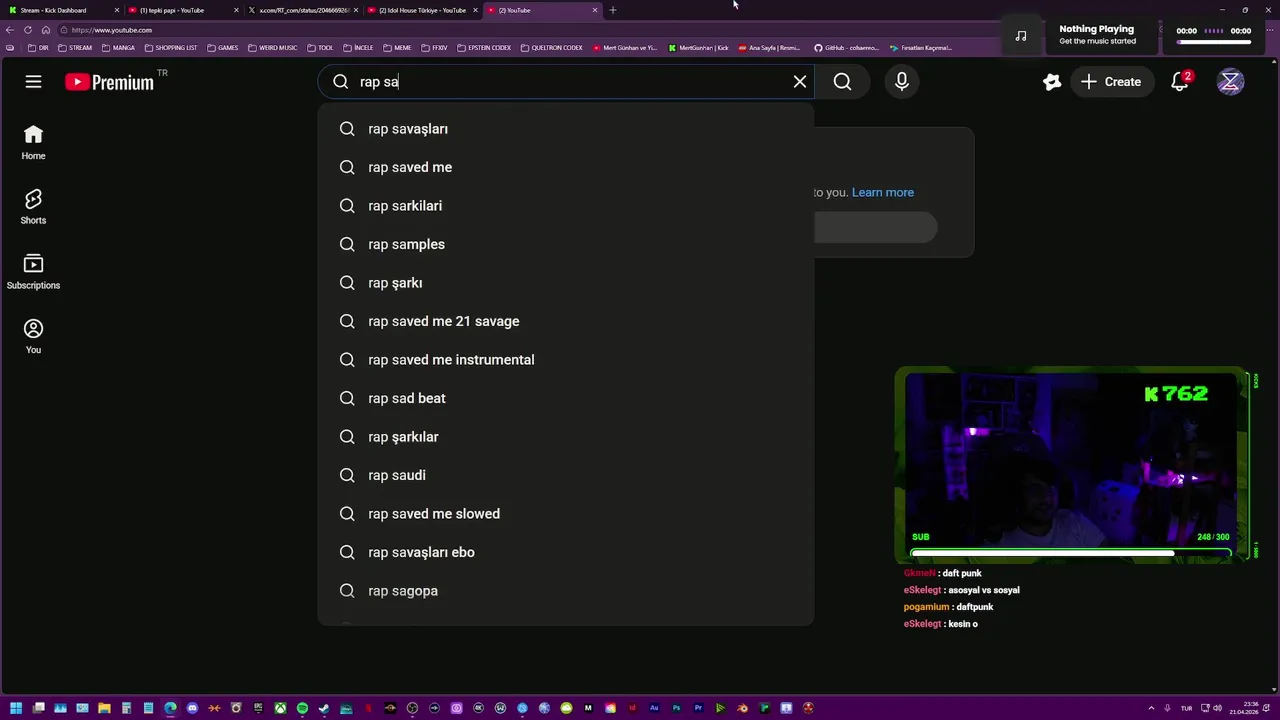Open the WEIRD MUSIC bookmarks folder
This screenshot has width=1280, height=720.
(273, 48)
